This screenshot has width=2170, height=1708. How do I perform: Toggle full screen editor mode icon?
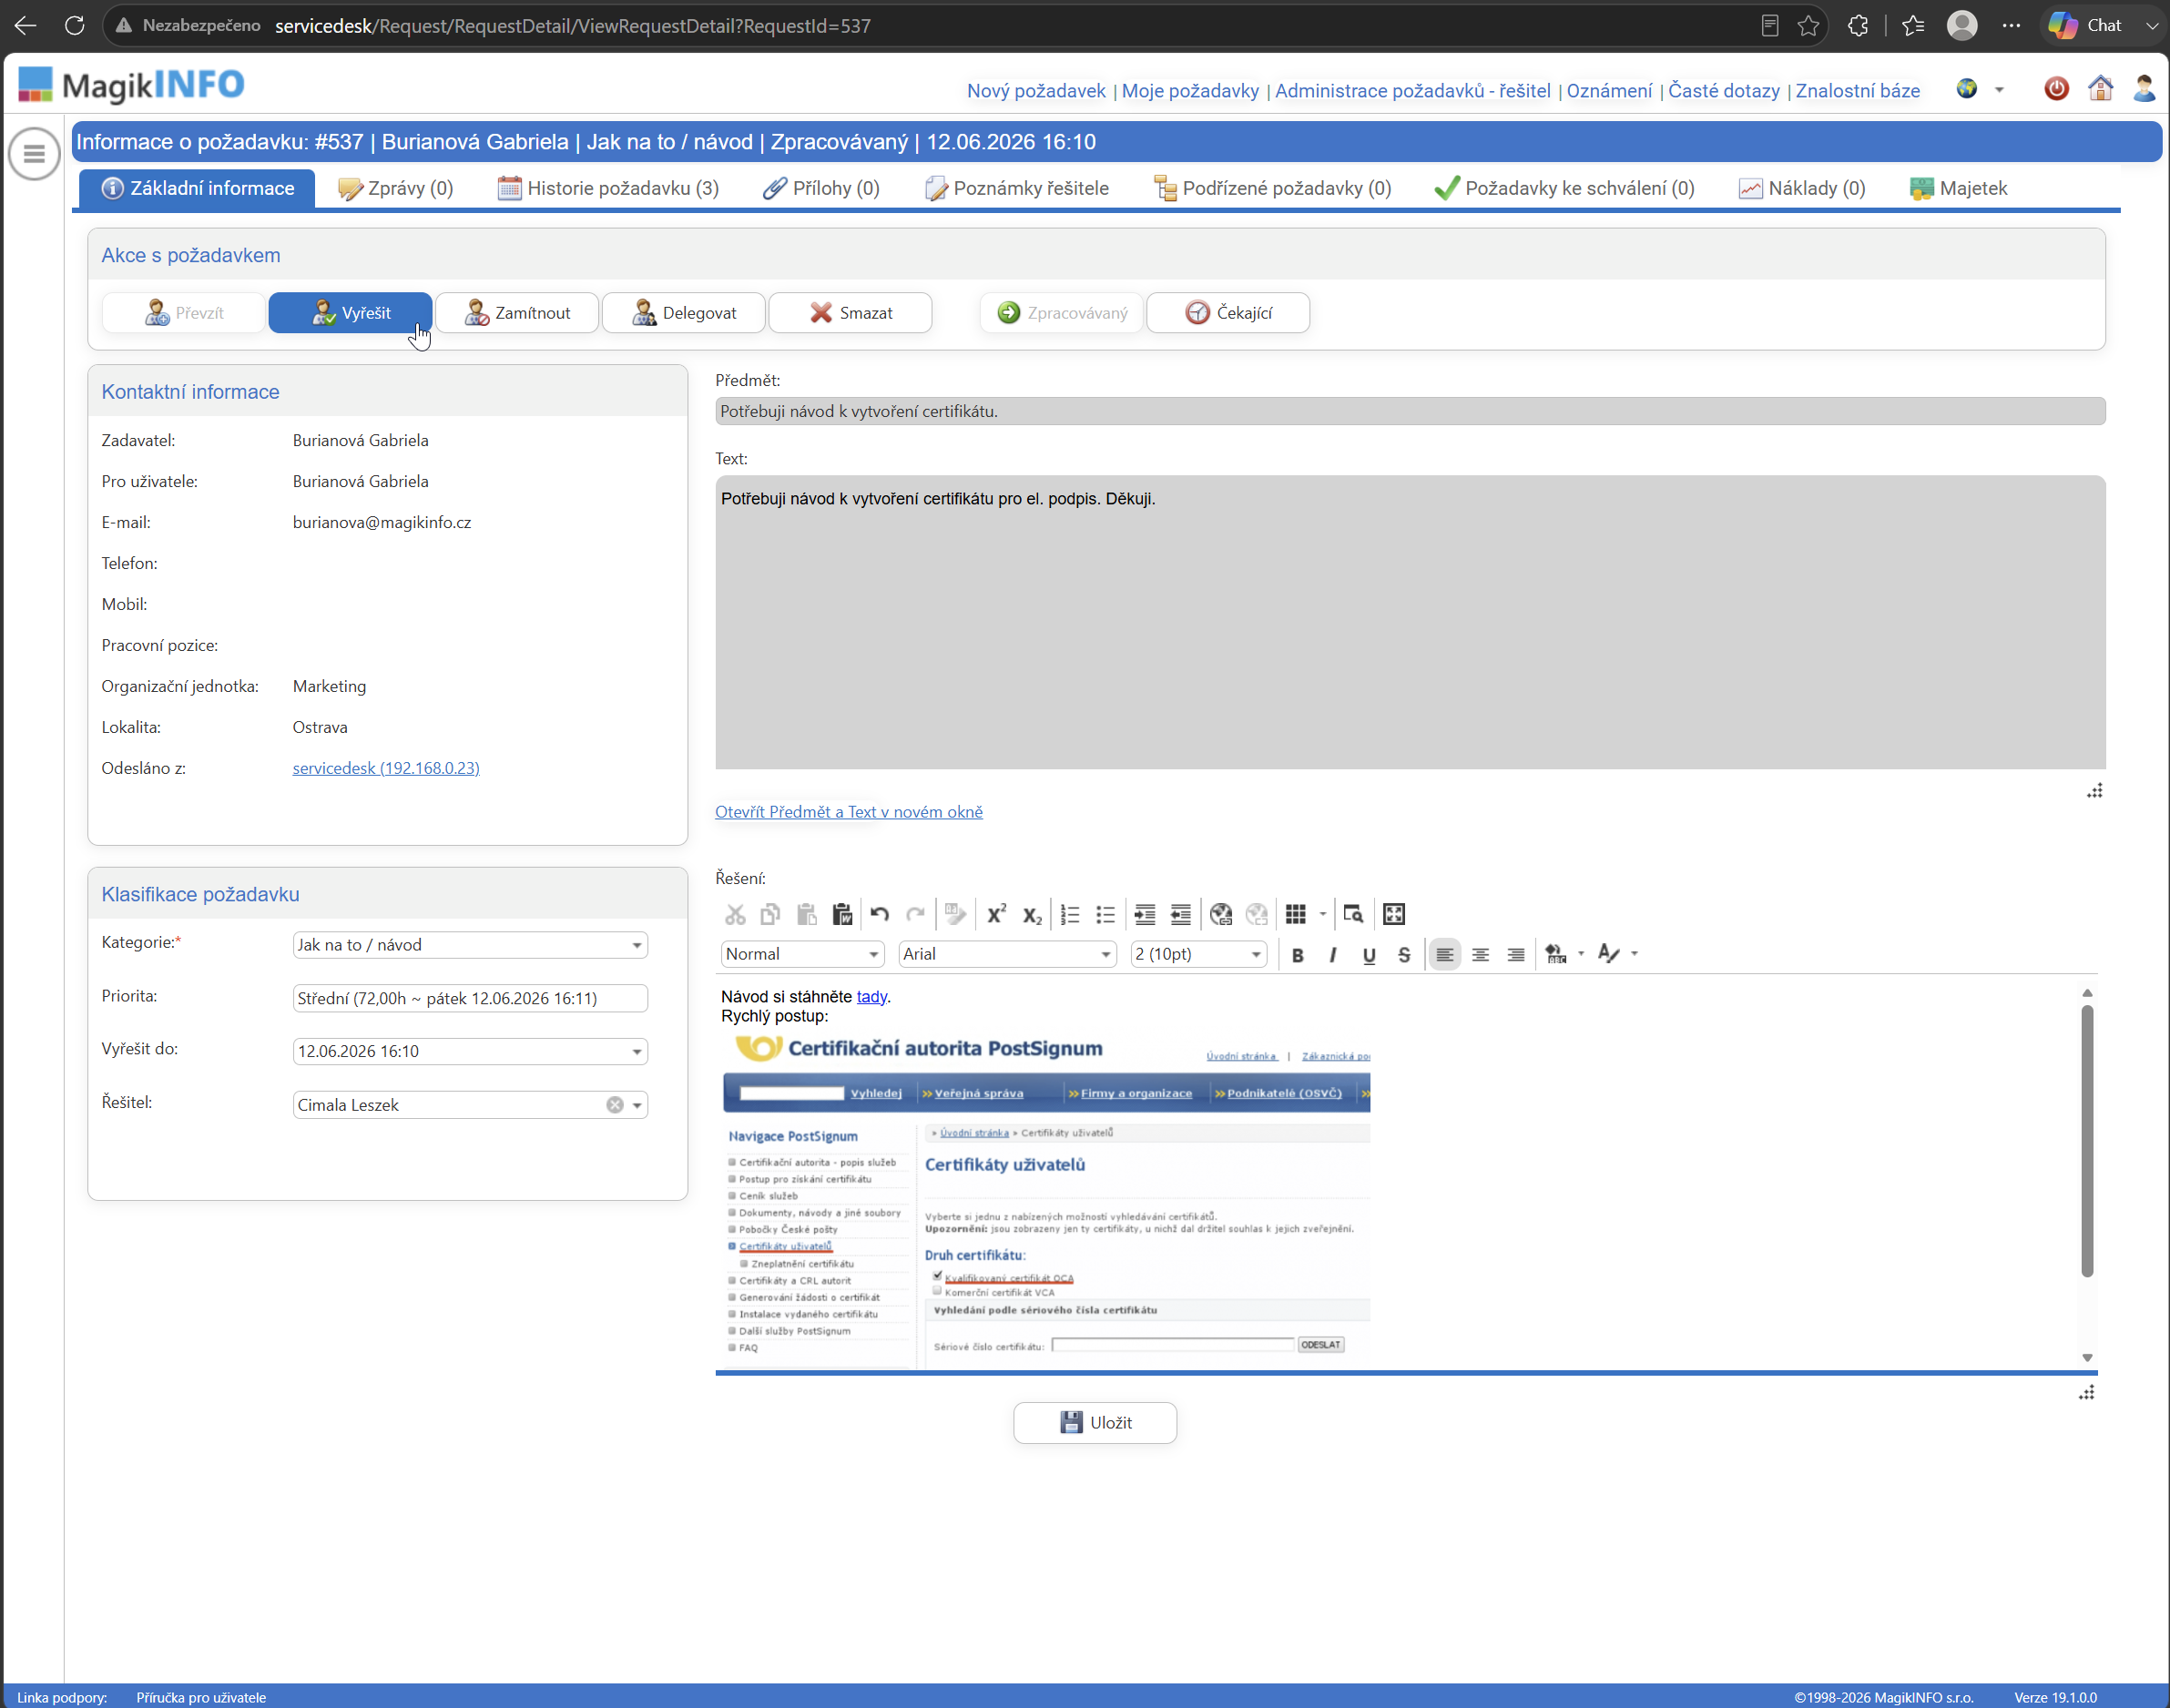[1394, 914]
